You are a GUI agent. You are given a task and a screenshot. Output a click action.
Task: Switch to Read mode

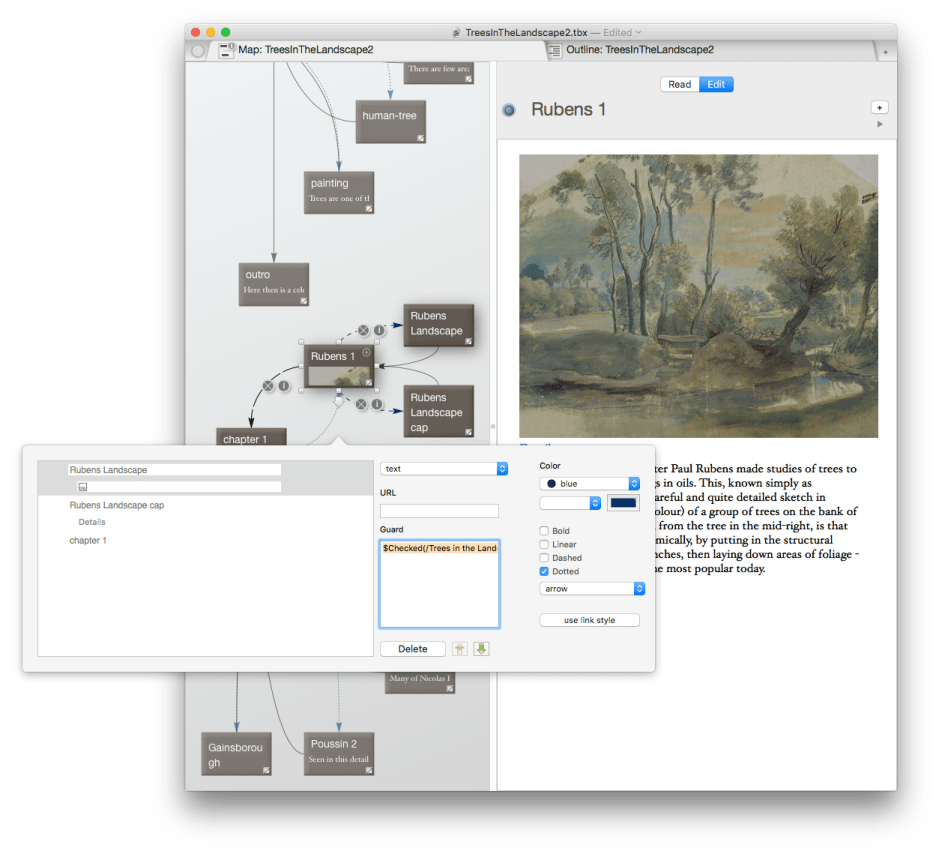[x=679, y=84]
